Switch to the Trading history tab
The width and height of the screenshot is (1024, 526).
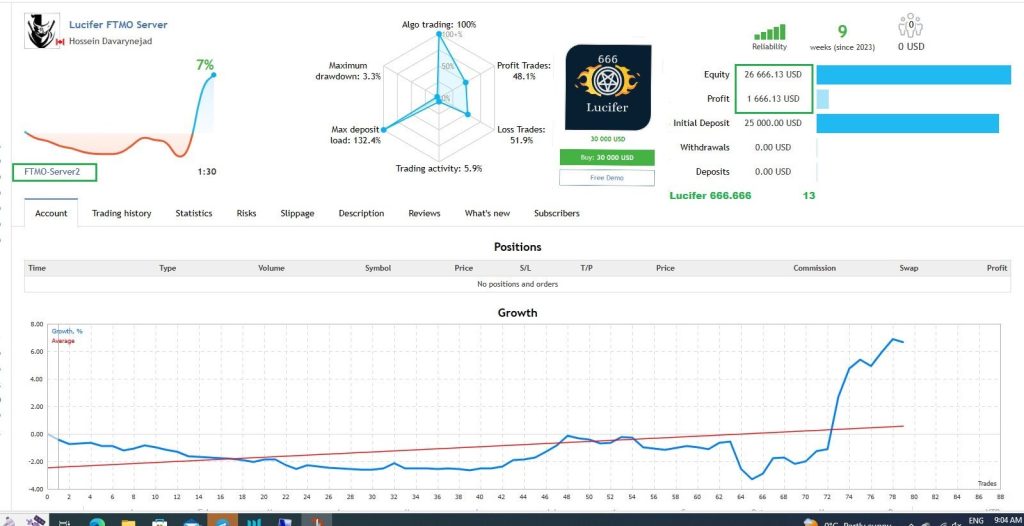point(121,213)
